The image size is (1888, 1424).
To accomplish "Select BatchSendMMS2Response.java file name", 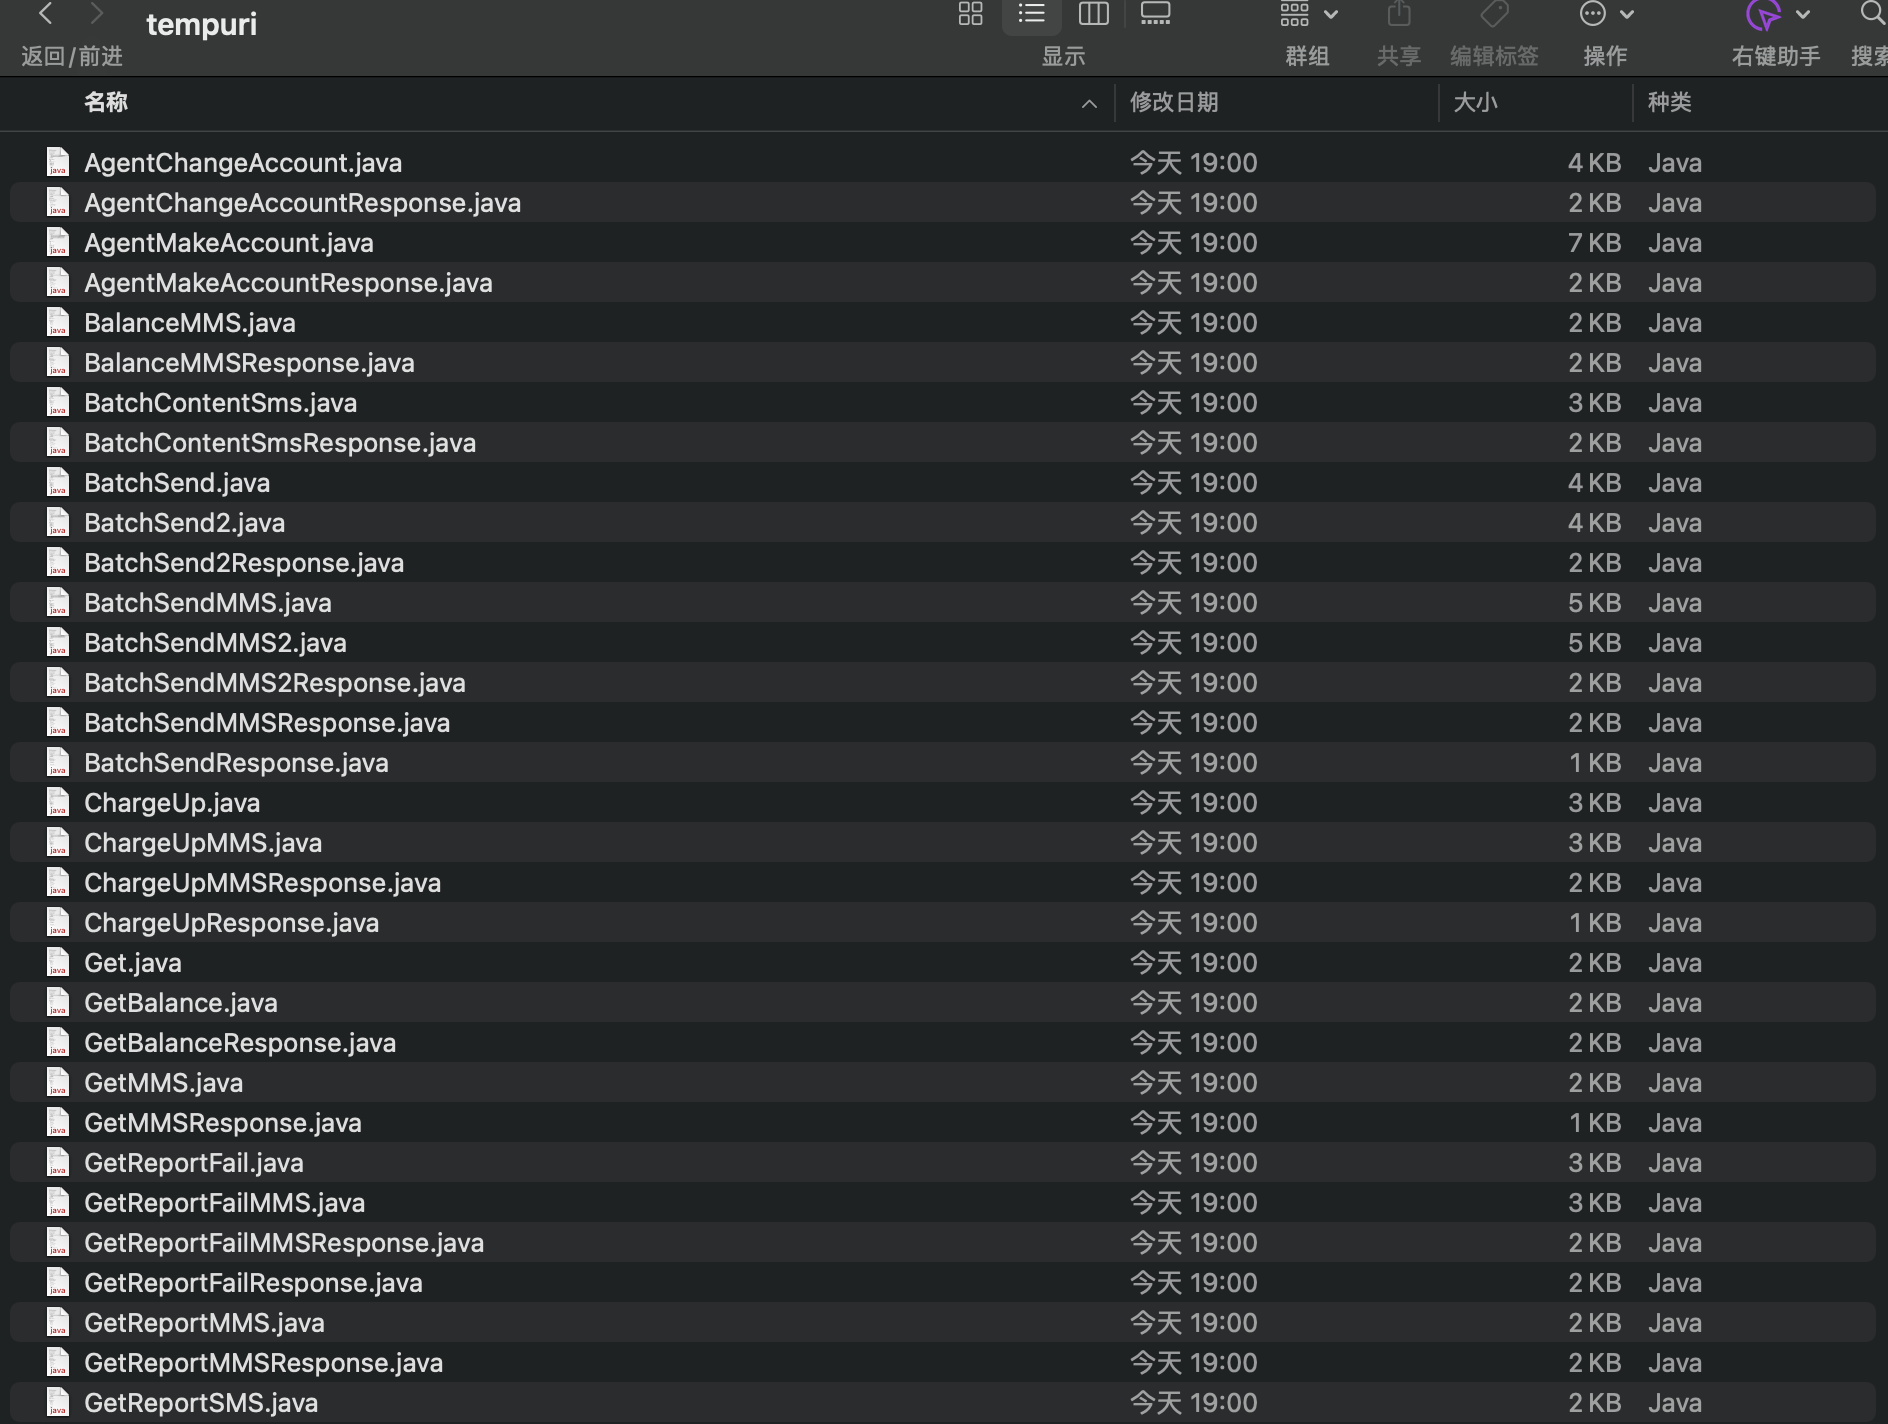I will coord(275,683).
